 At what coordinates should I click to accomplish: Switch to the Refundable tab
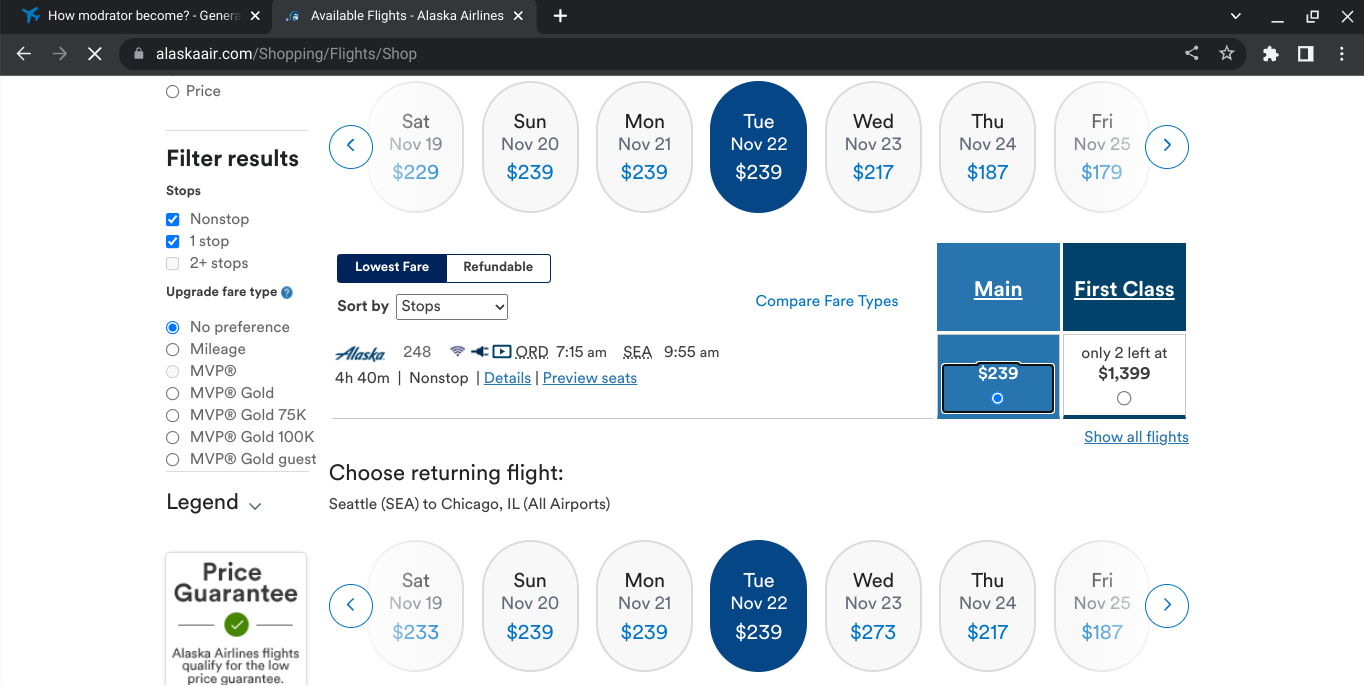tap(498, 268)
